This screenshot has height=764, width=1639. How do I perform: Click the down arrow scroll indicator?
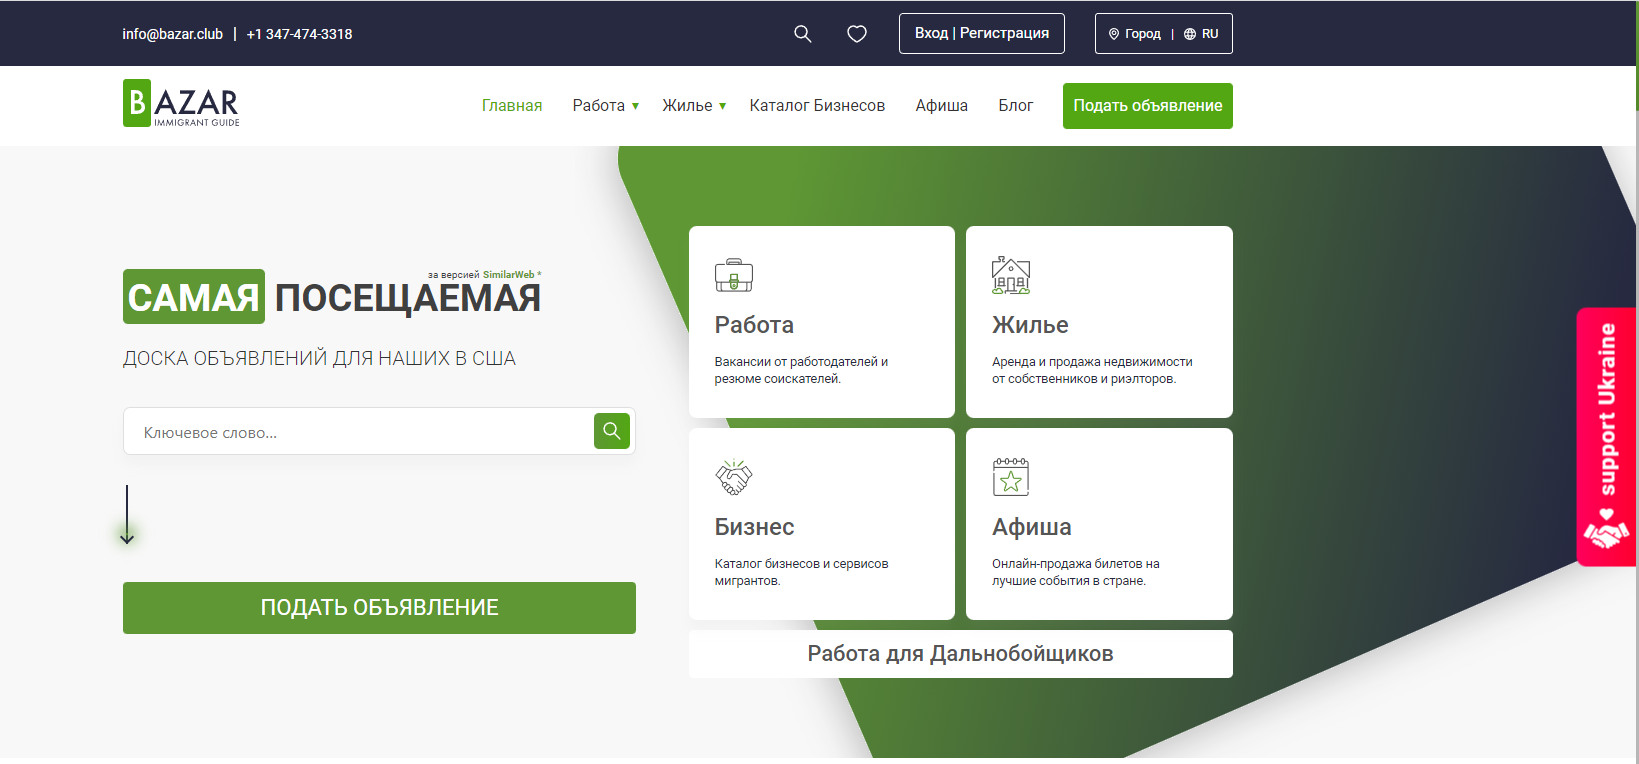click(127, 515)
